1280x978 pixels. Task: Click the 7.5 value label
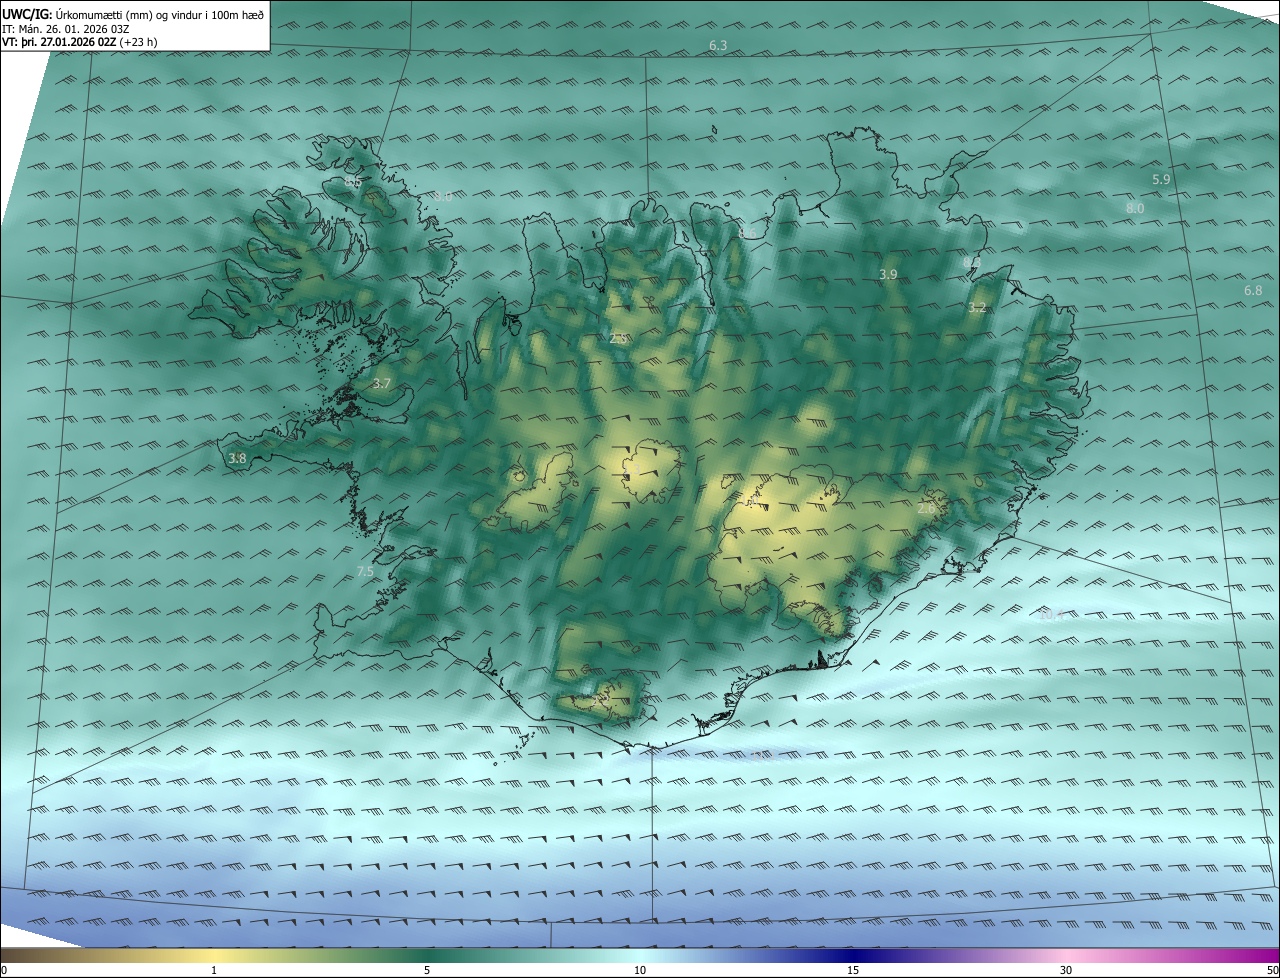[365, 572]
